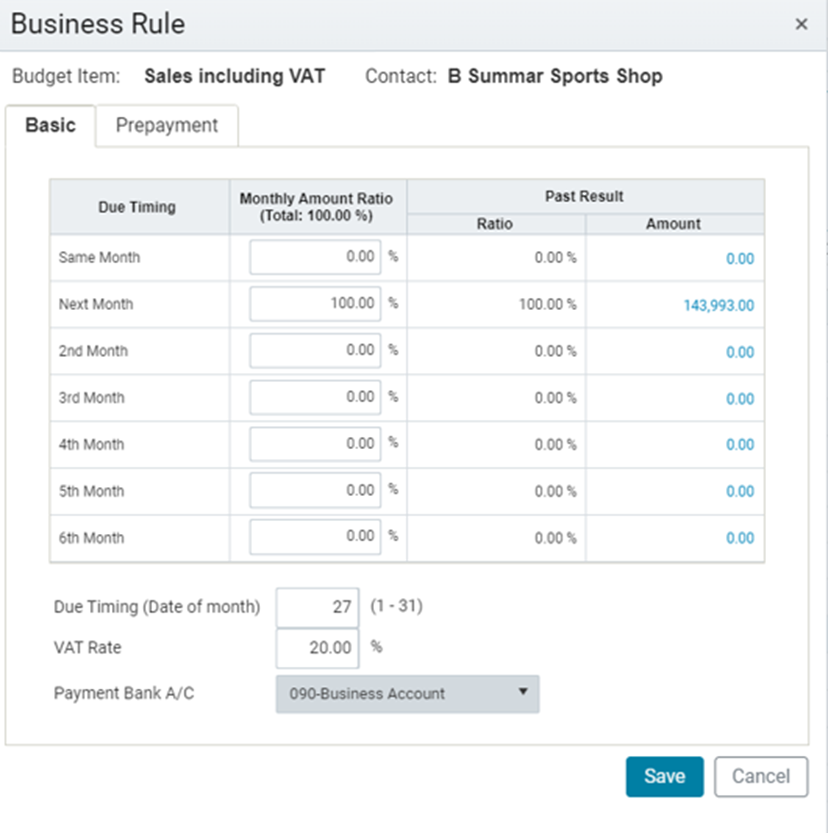Cancel the business rule changes
828x833 pixels.
761,776
